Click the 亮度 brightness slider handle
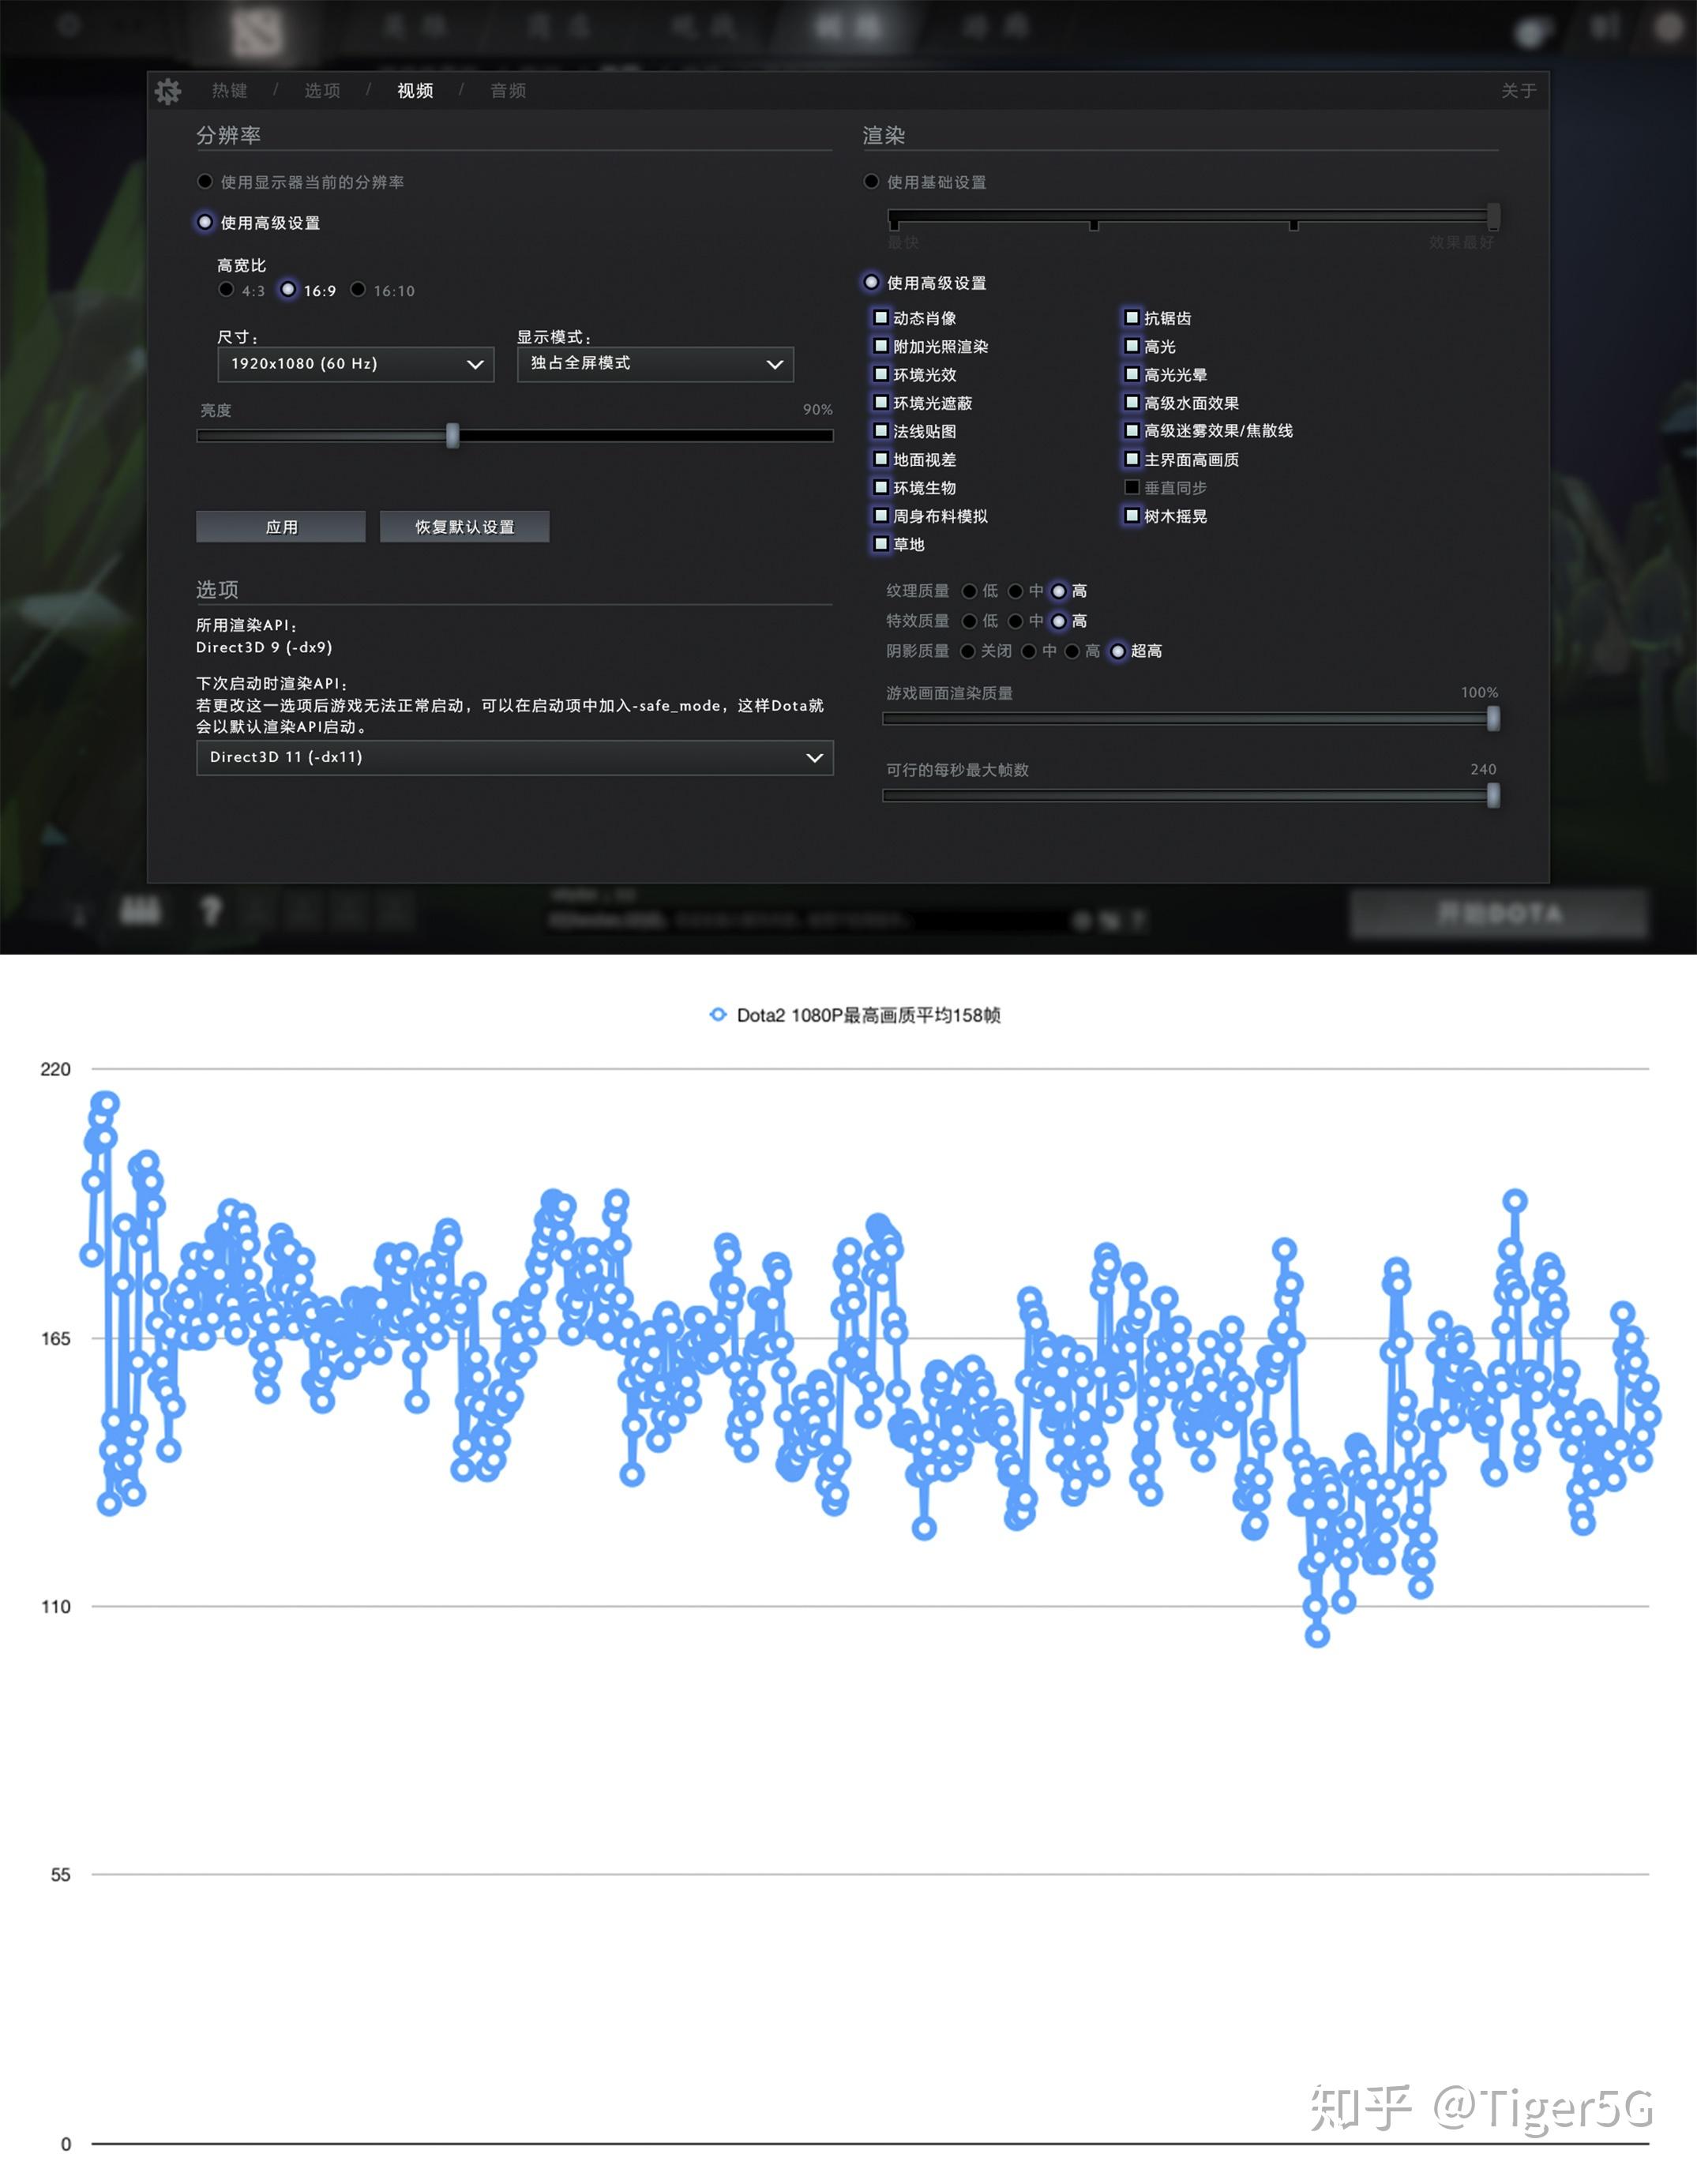1697x2184 pixels. (453, 435)
